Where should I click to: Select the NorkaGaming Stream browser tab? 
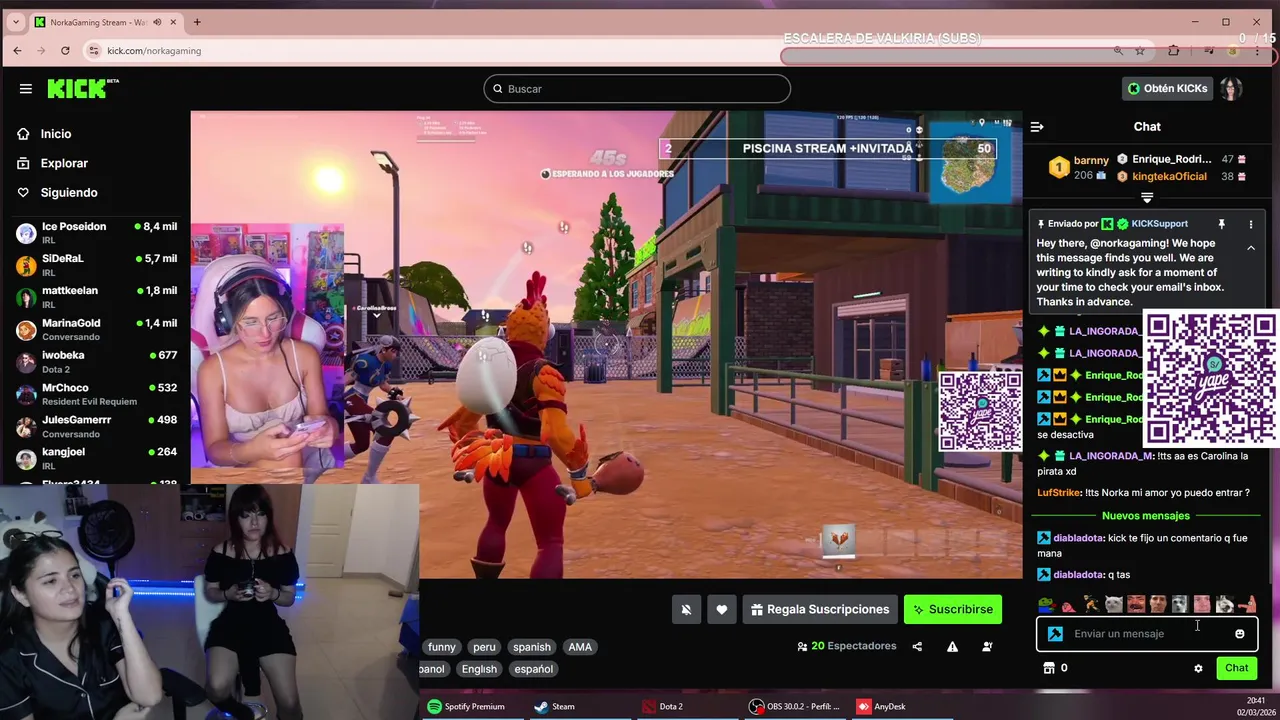click(106, 22)
